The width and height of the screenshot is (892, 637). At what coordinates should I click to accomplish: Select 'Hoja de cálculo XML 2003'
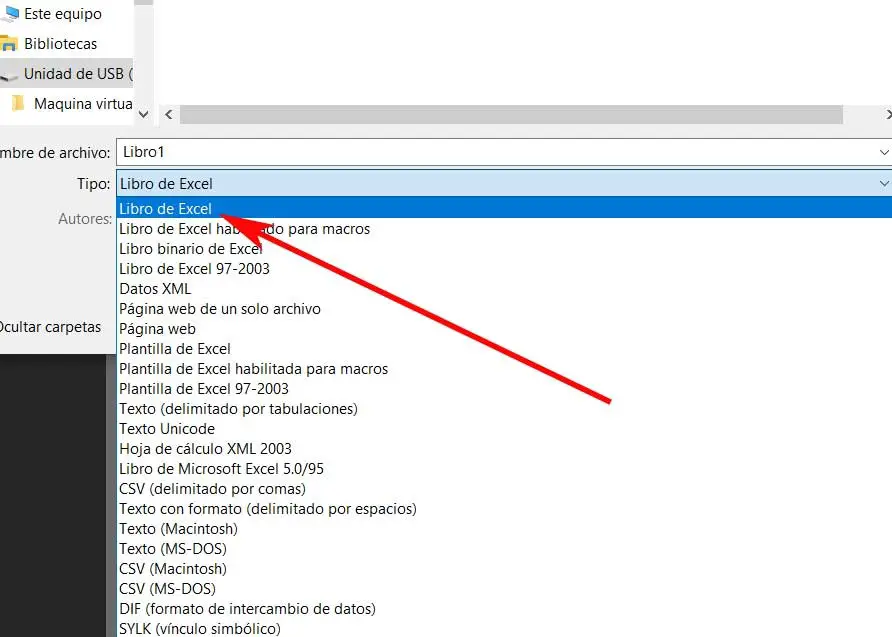tap(205, 449)
